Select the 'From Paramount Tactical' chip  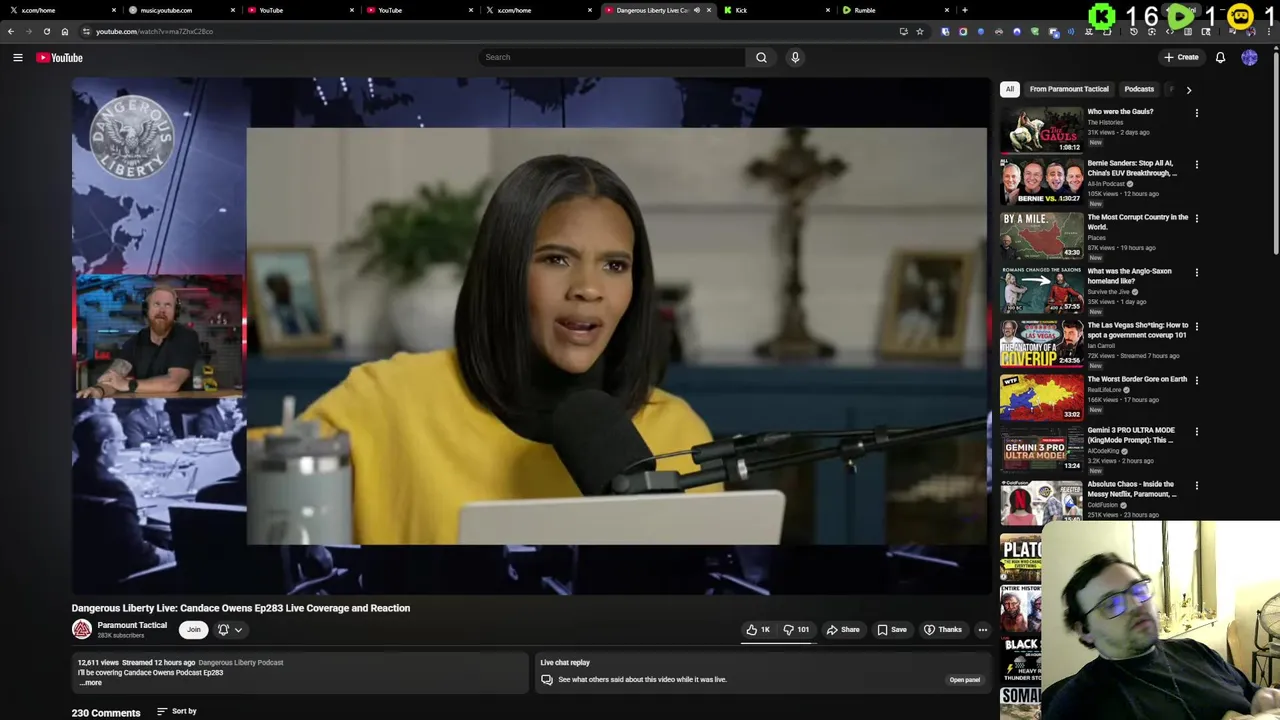coord(1069,89)
